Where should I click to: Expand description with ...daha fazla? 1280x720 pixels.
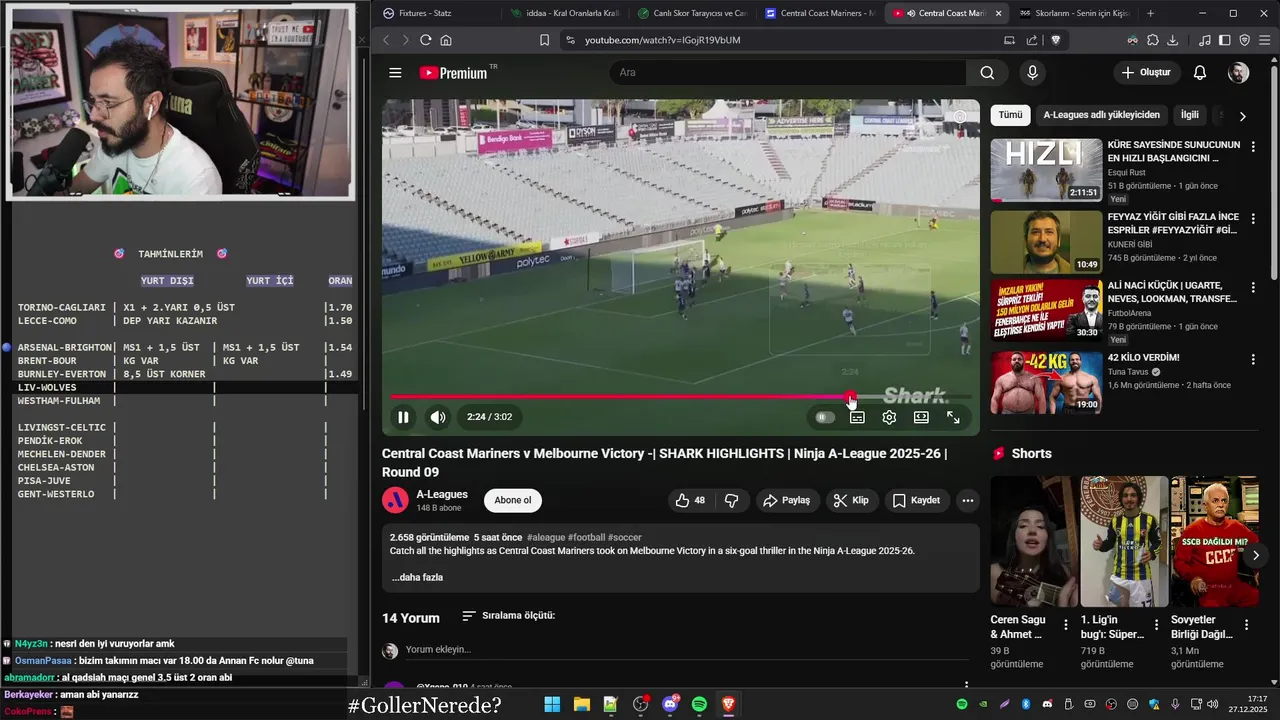click(417, 577)
